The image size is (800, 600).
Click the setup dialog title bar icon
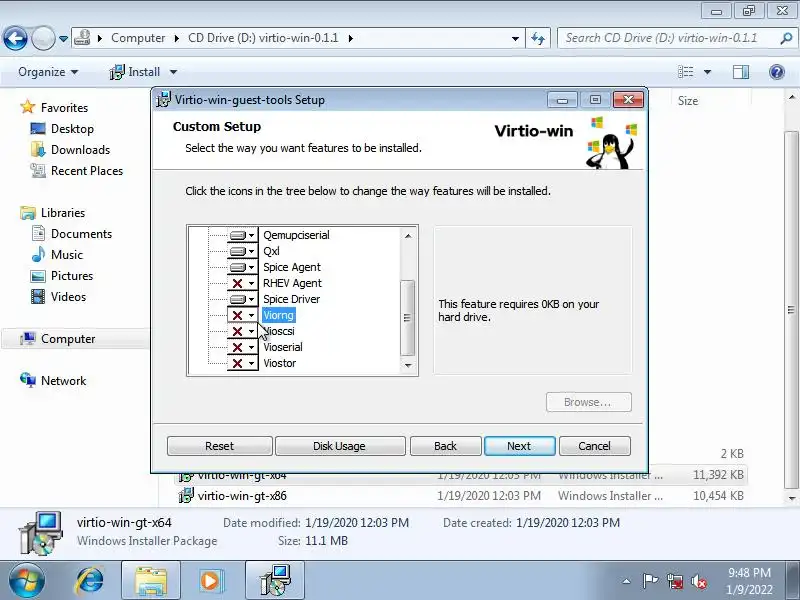[x=163, y=99]
